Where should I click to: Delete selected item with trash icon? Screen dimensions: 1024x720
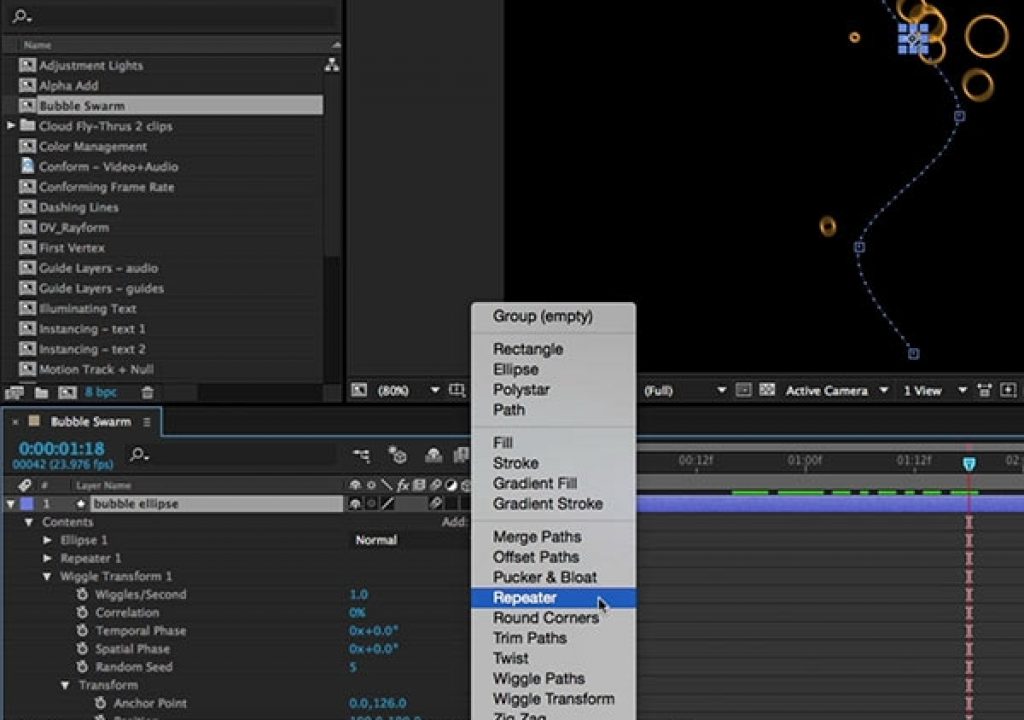(x=148, y=393)
